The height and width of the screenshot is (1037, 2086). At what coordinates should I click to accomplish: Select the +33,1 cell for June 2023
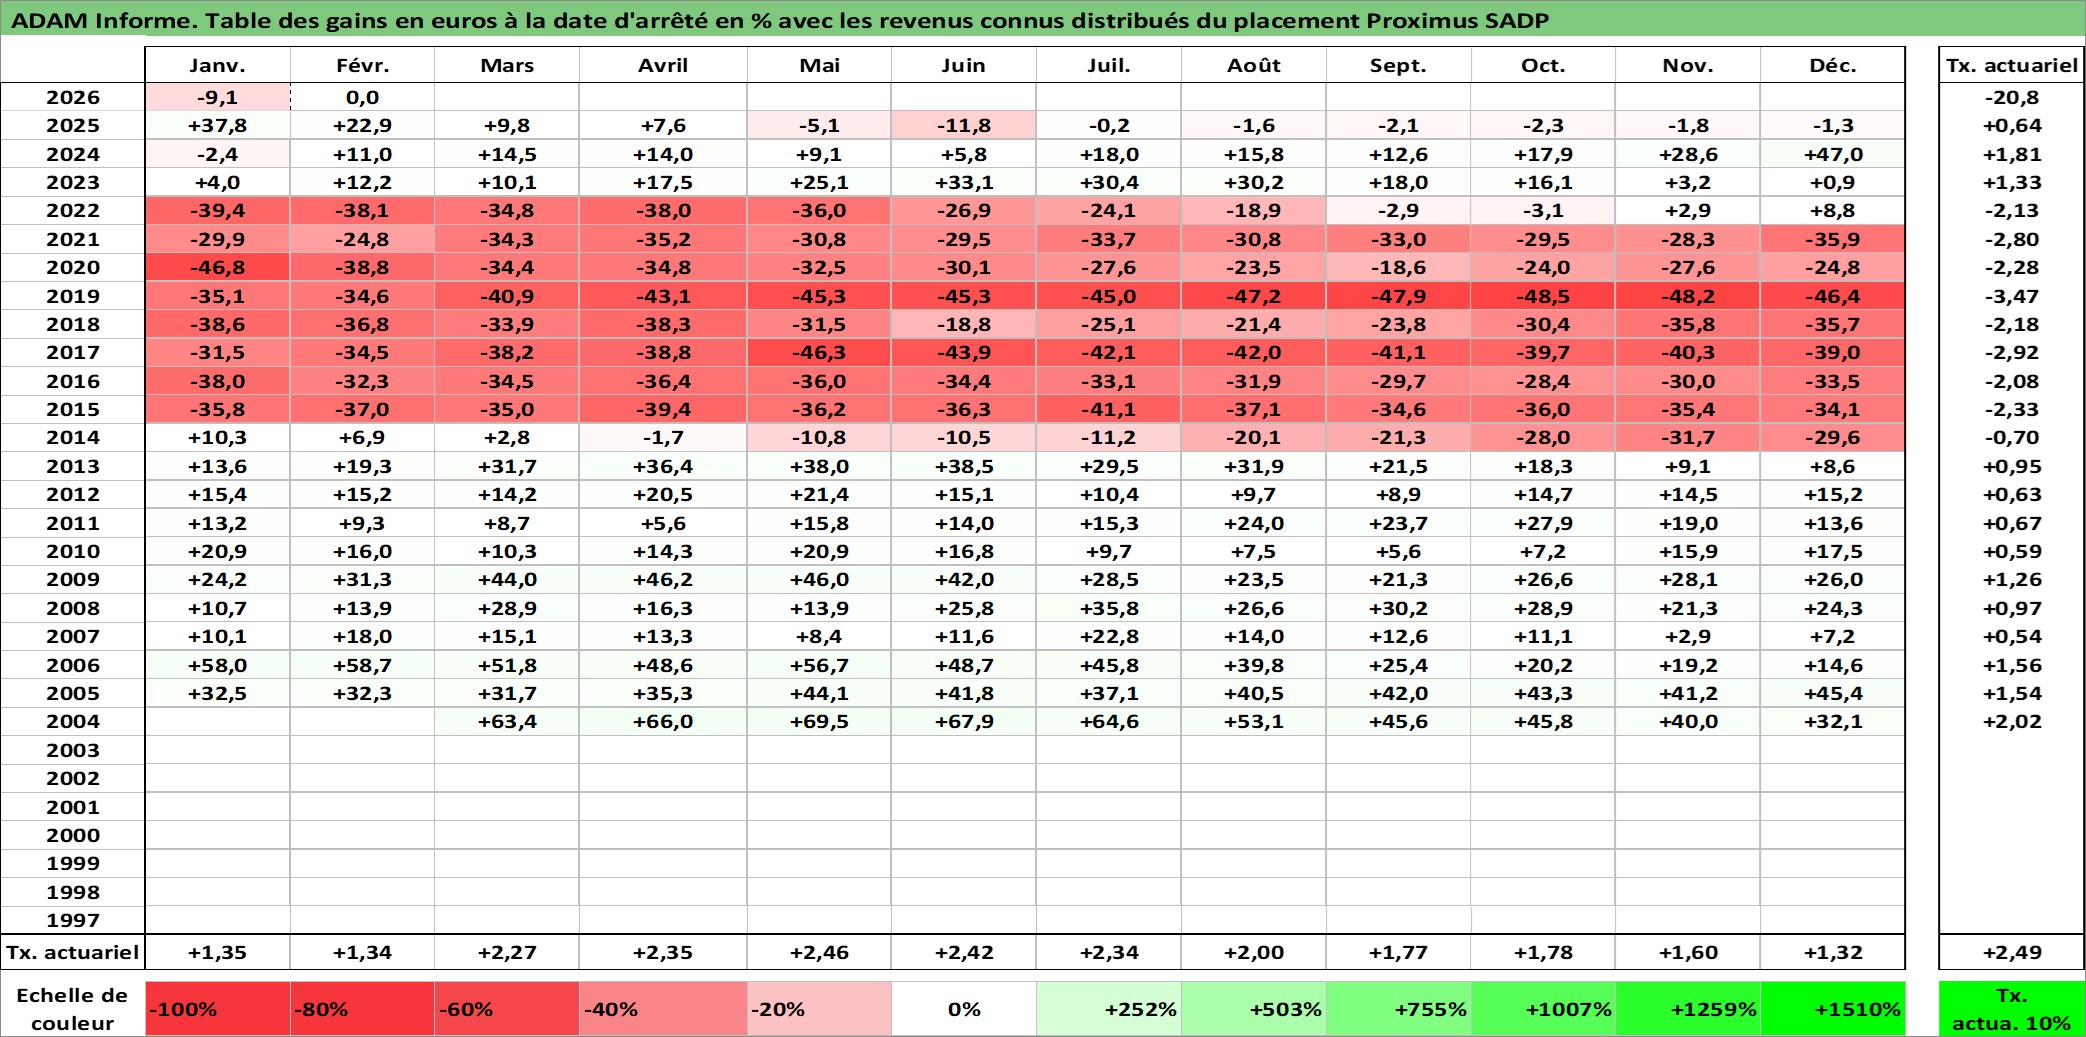coord(964,182)
